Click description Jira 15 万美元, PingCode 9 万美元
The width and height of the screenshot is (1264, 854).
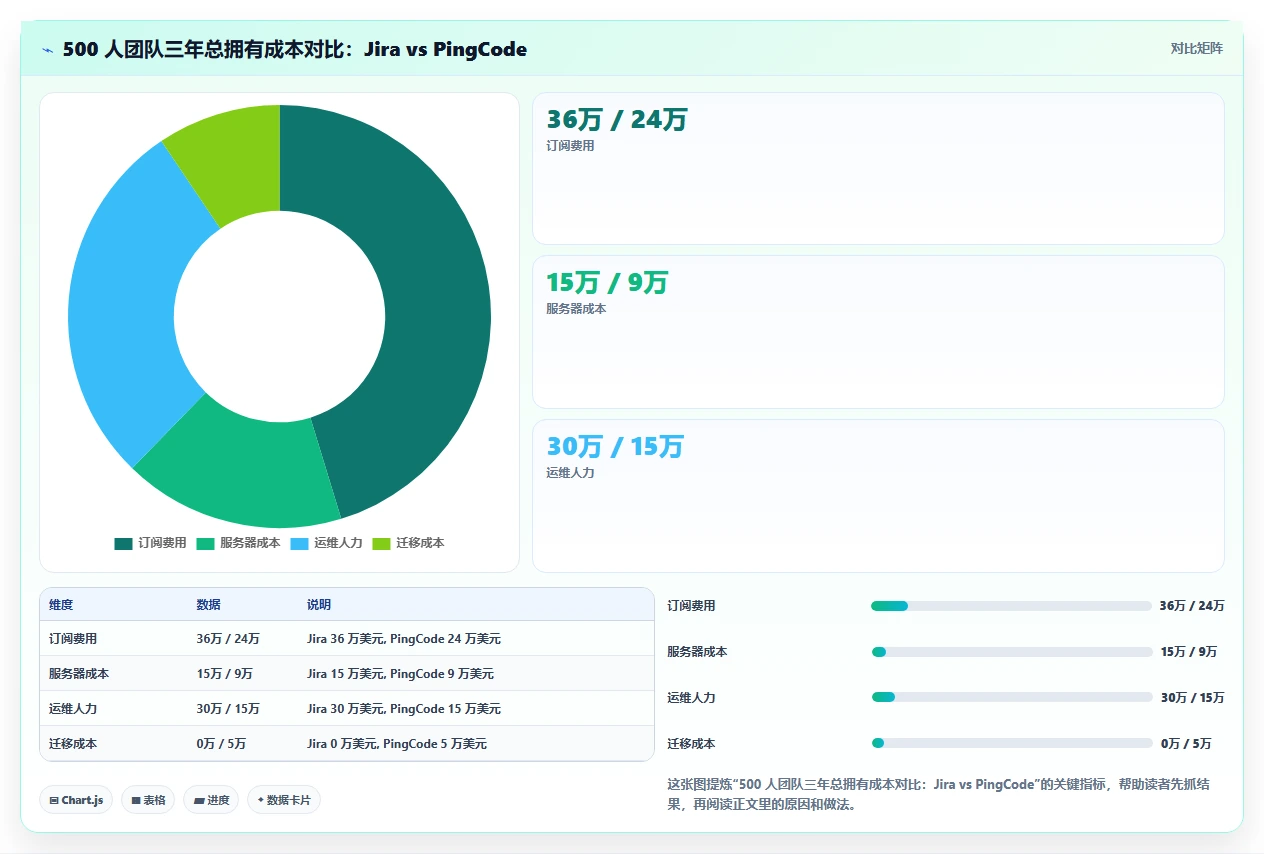coord(400,673)
